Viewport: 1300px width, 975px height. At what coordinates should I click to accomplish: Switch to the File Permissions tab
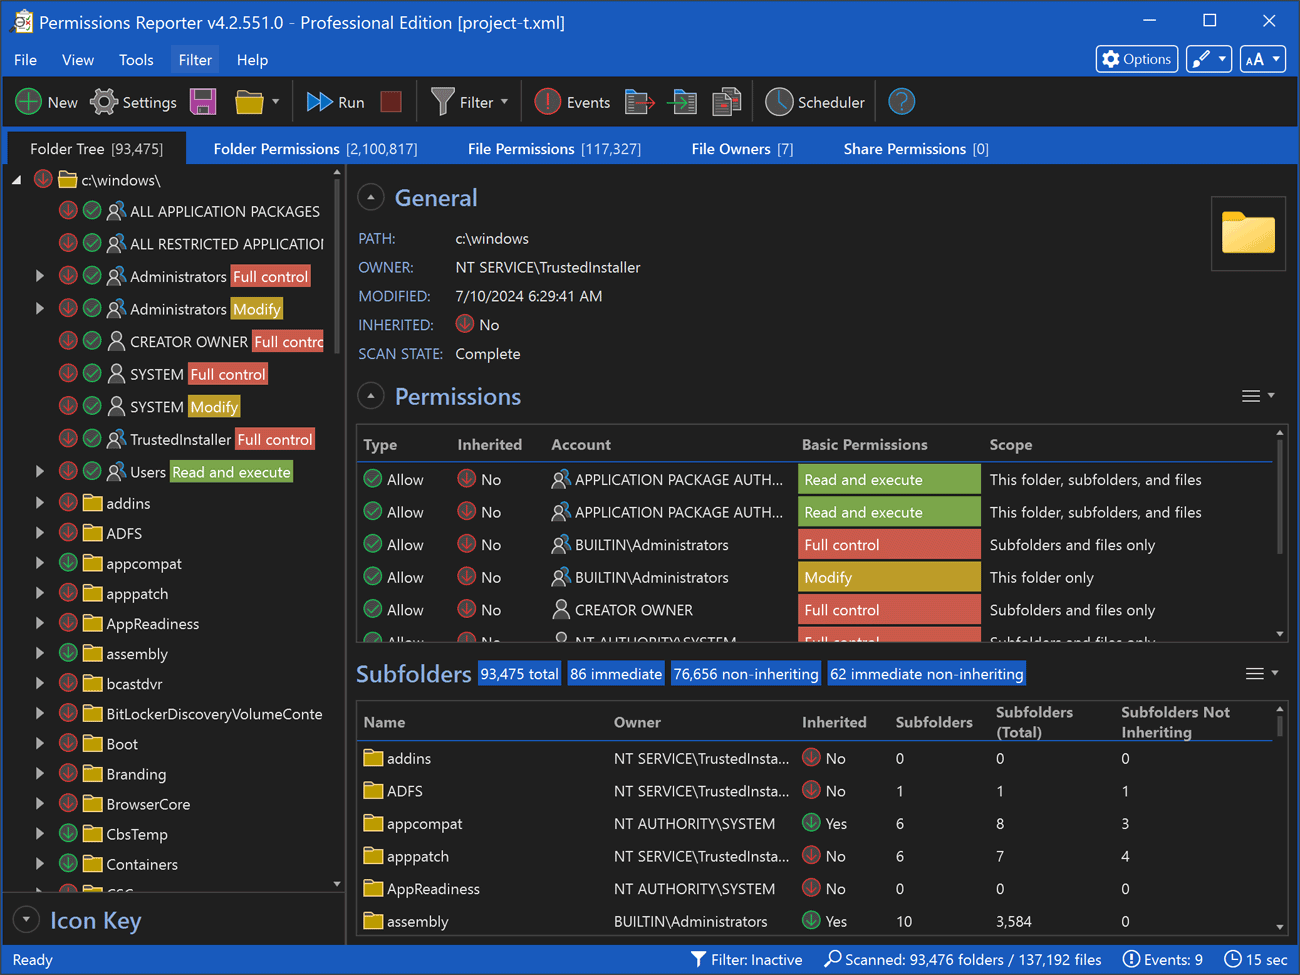(554, 149)
